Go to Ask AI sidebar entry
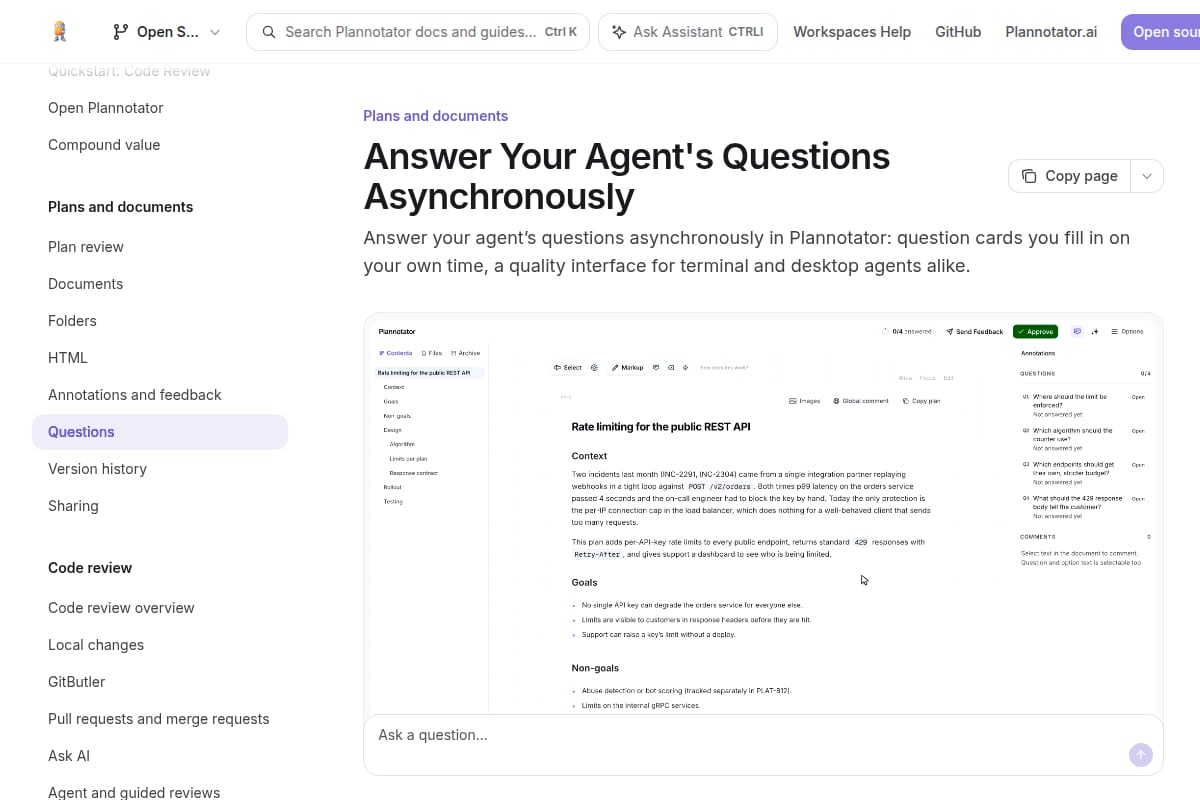1200x800 pixels. pos(69,756)
